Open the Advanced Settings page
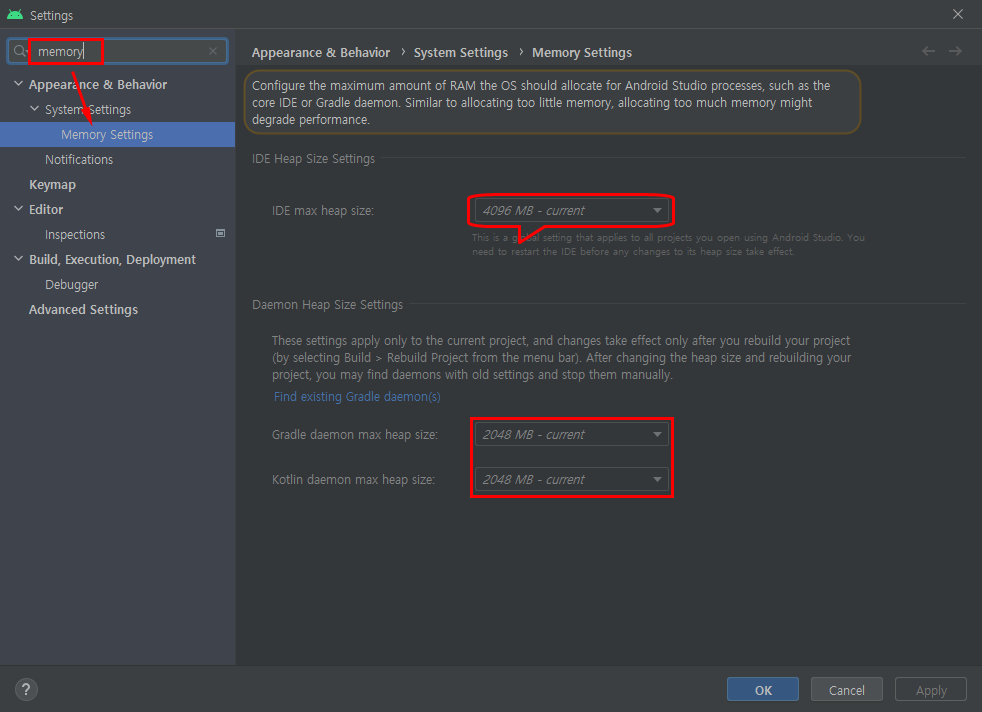 coord(83,309)
